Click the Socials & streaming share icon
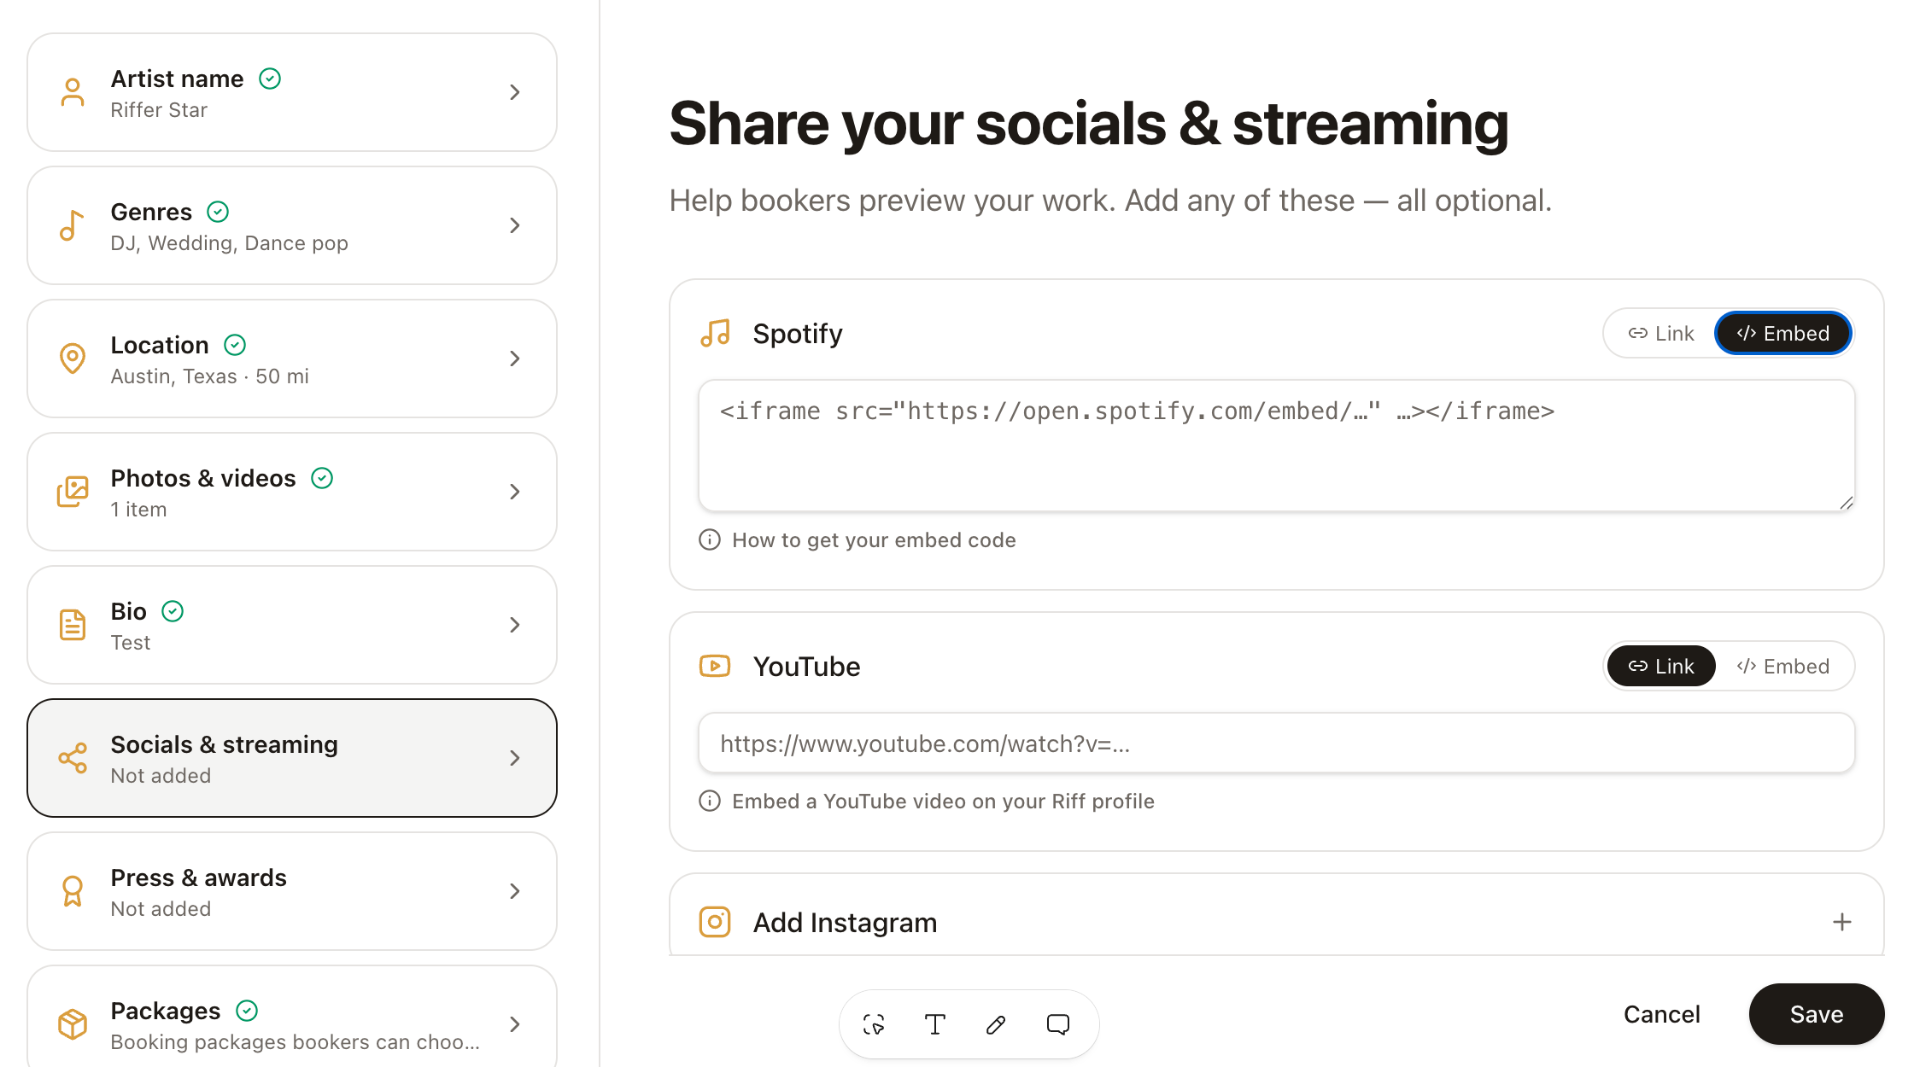Screen dimensions: 1920x1067 point(72,758)
